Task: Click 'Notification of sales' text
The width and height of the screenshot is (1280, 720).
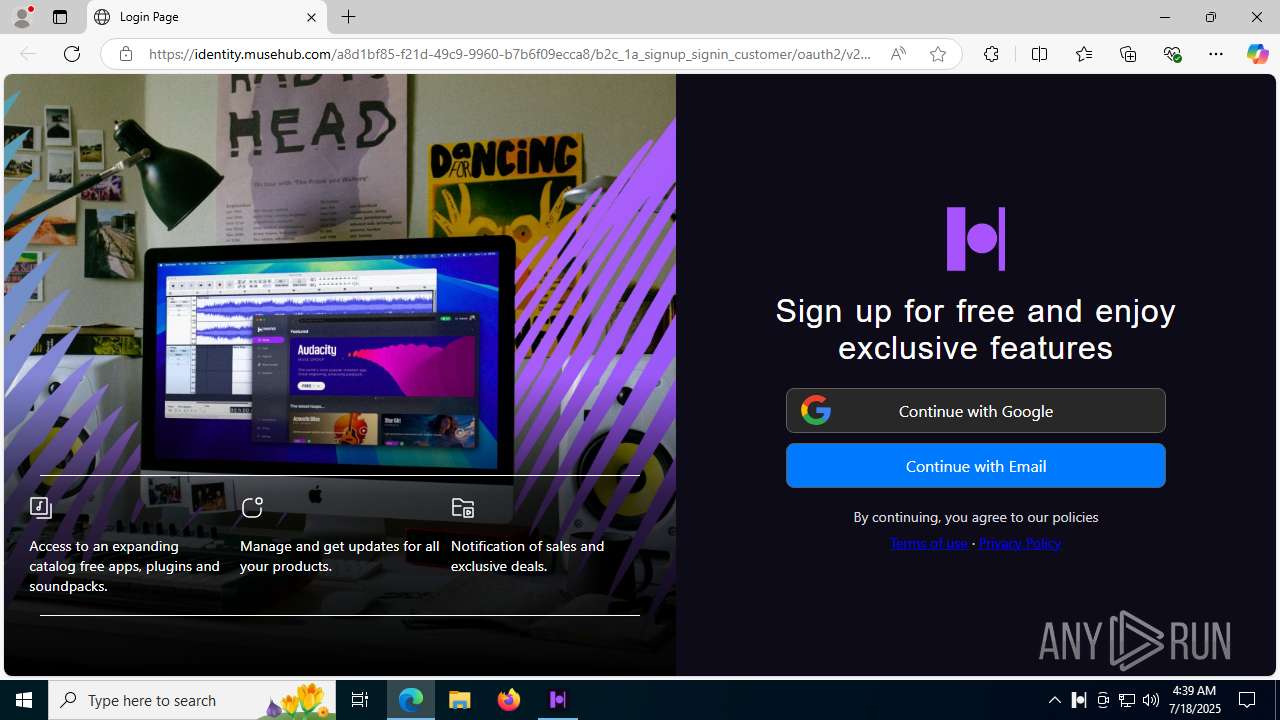Action: (x=528, y=556)
